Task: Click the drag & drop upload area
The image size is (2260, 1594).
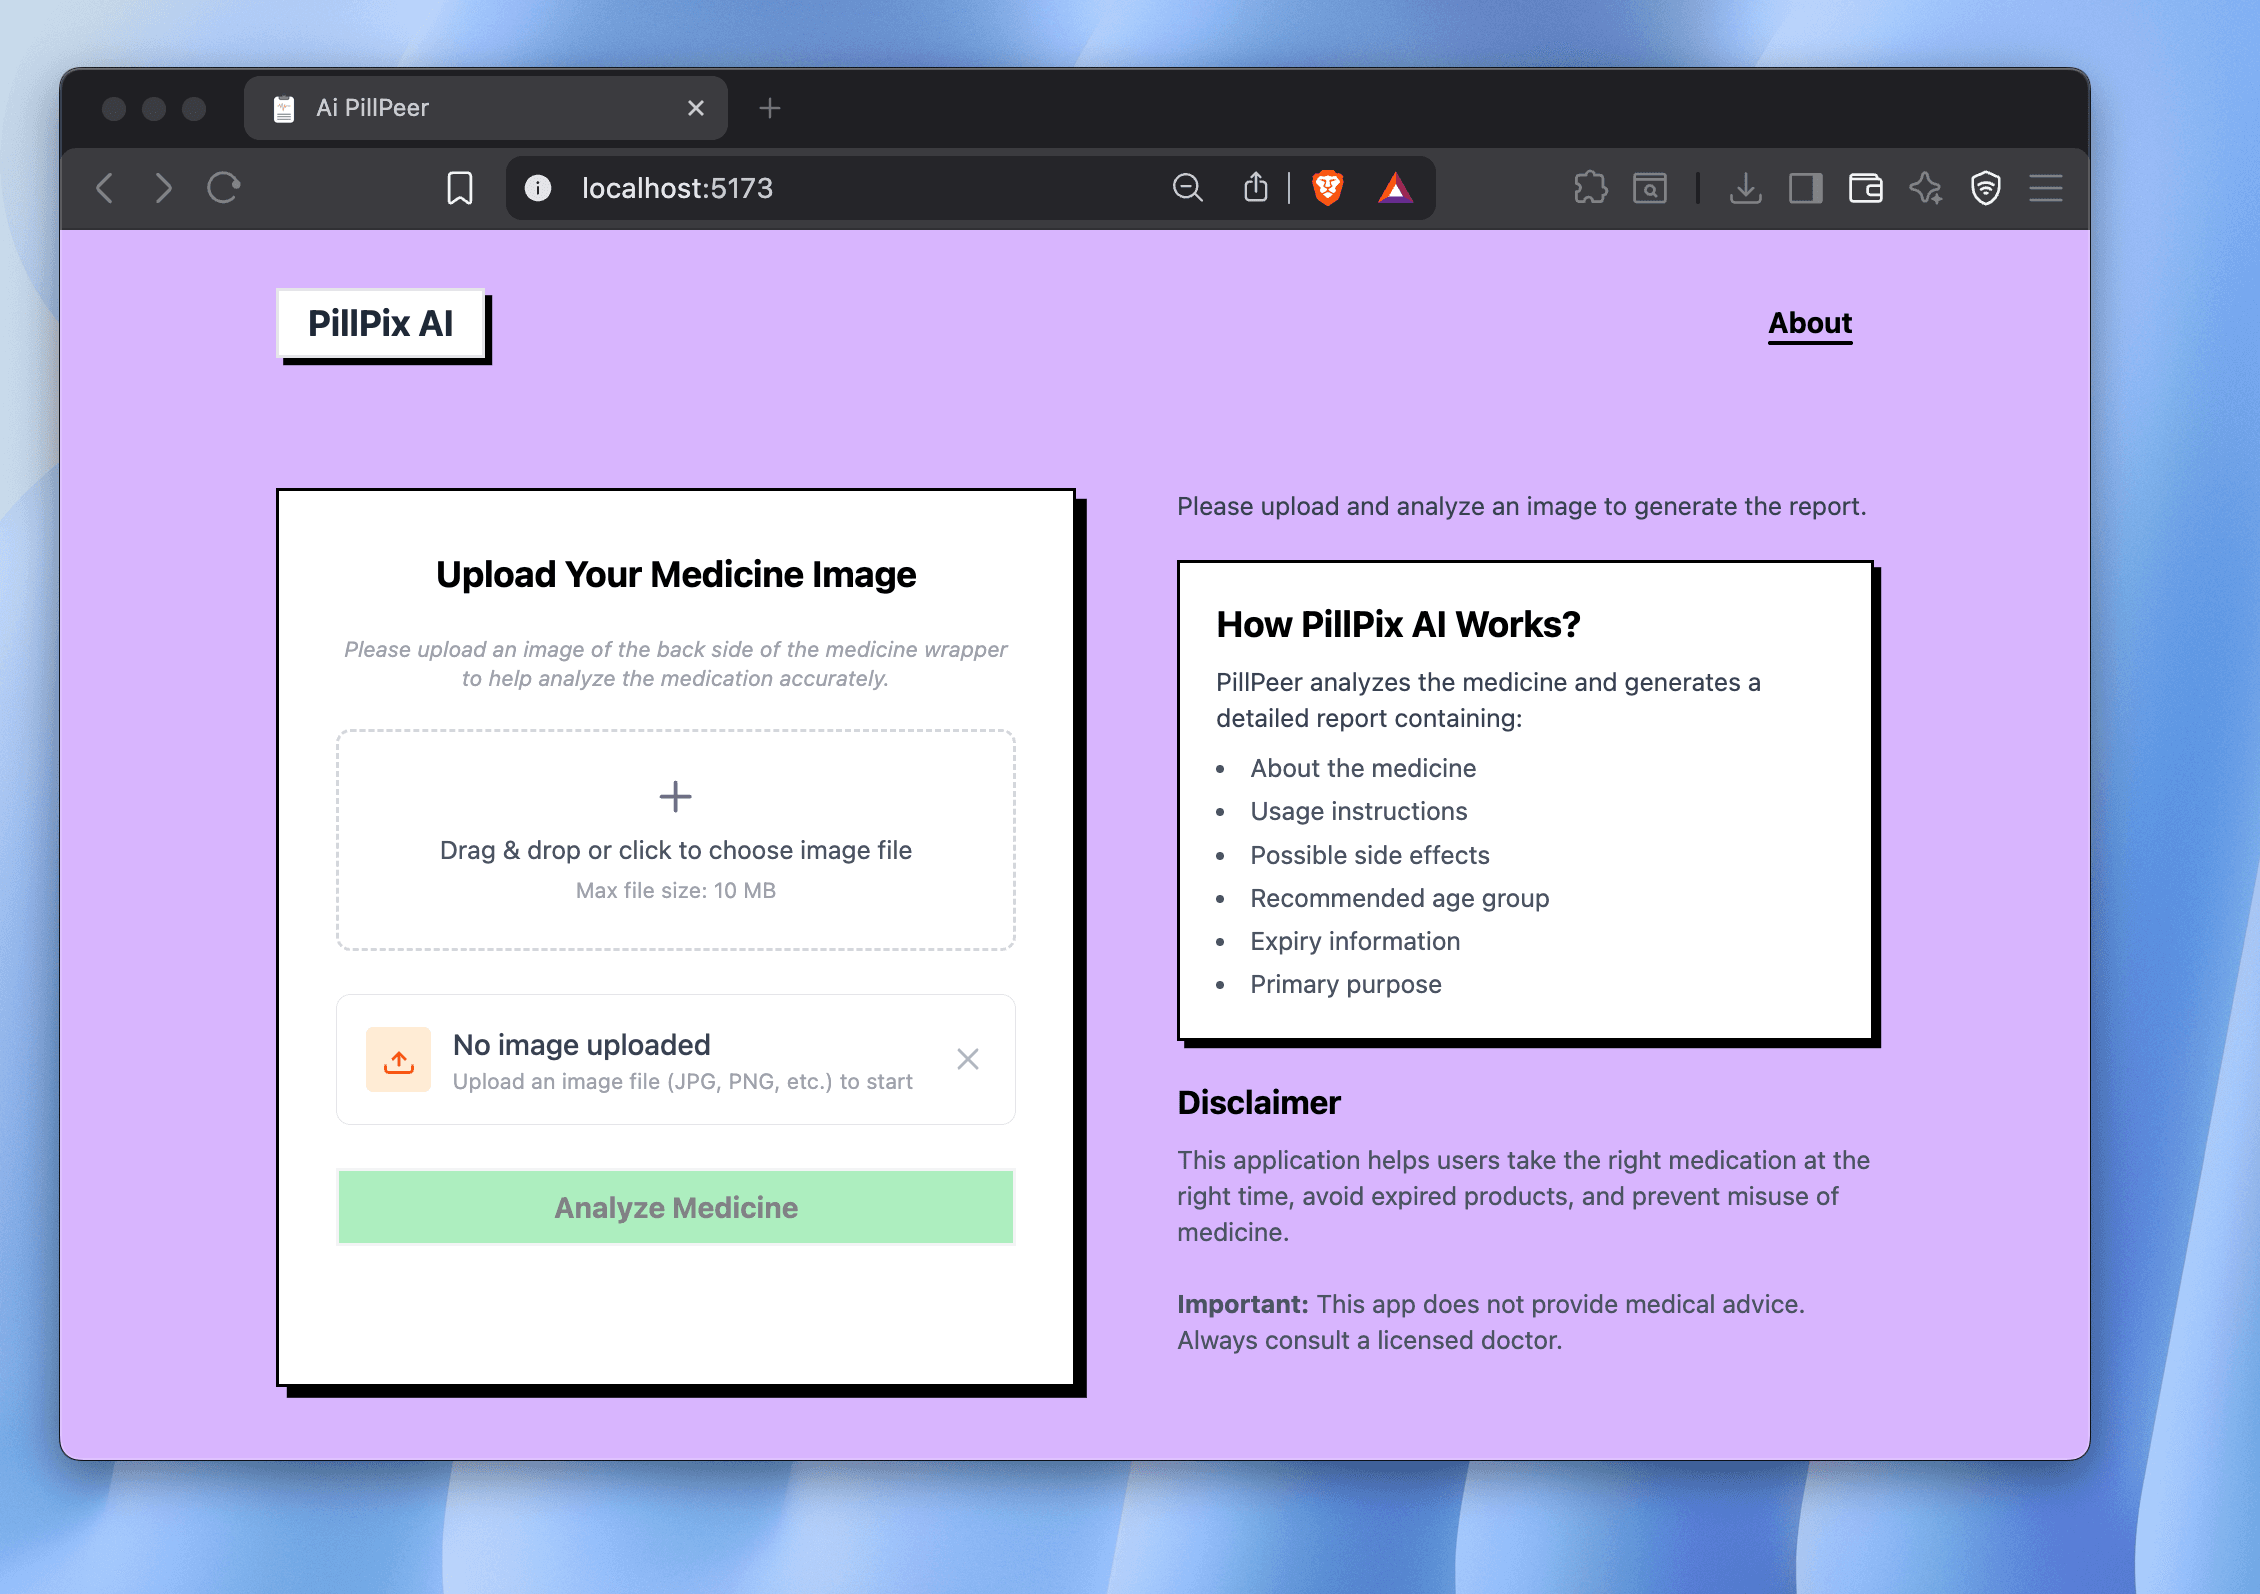Action: (676, 840)
